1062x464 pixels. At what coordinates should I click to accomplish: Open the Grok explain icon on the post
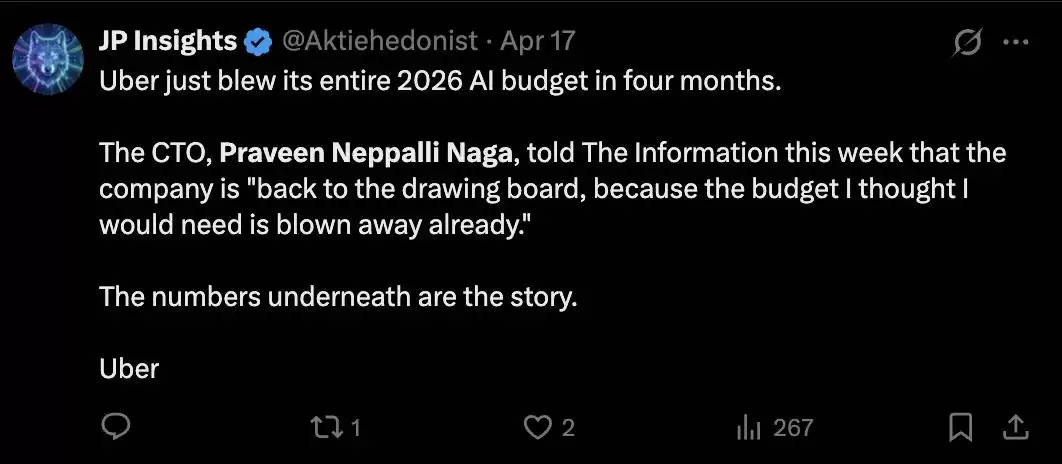[x=968, y=43]
